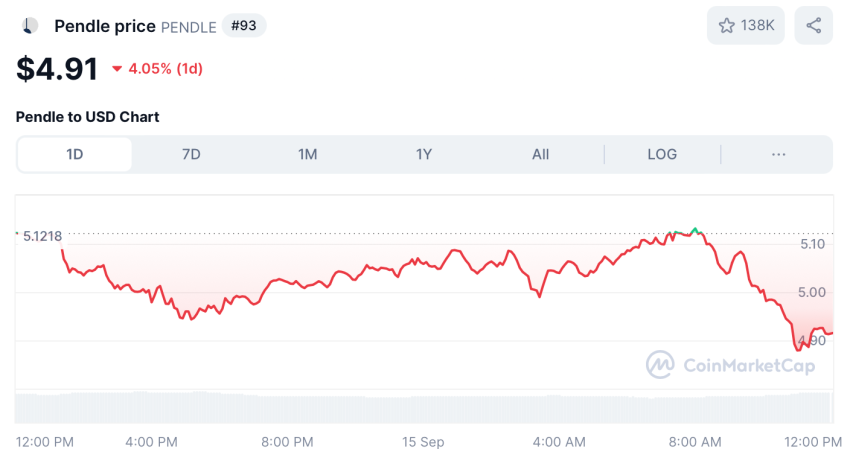850x449 pixels.
Task: Click the 5.1218 opening price marker
Action: [42, 236]
